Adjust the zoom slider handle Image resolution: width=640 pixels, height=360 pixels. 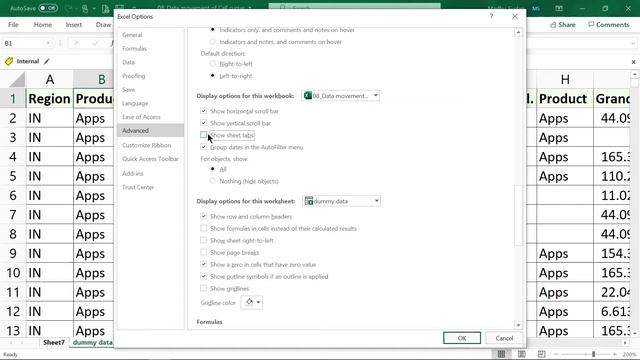(593, 354)
